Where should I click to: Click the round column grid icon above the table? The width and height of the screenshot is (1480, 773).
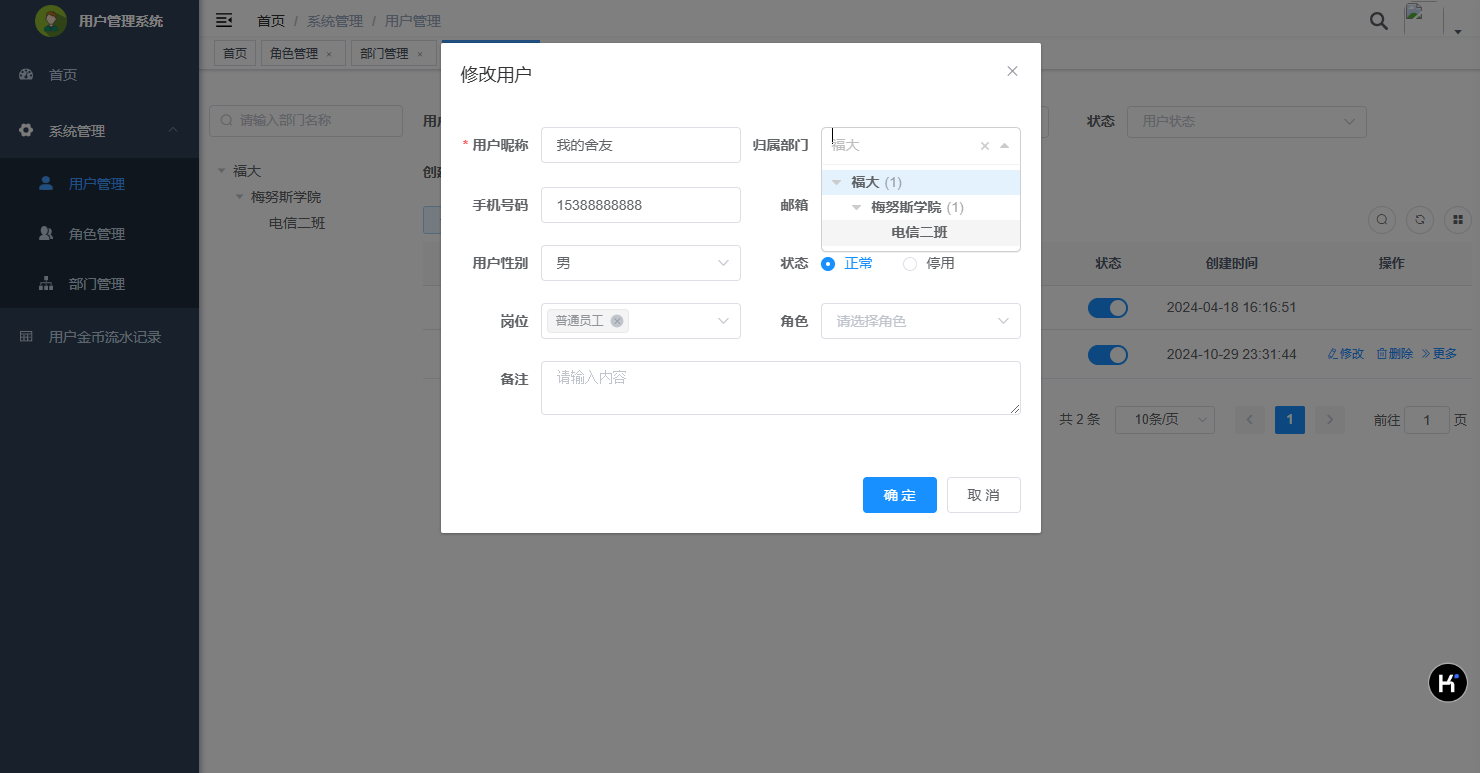[1458, 220]
